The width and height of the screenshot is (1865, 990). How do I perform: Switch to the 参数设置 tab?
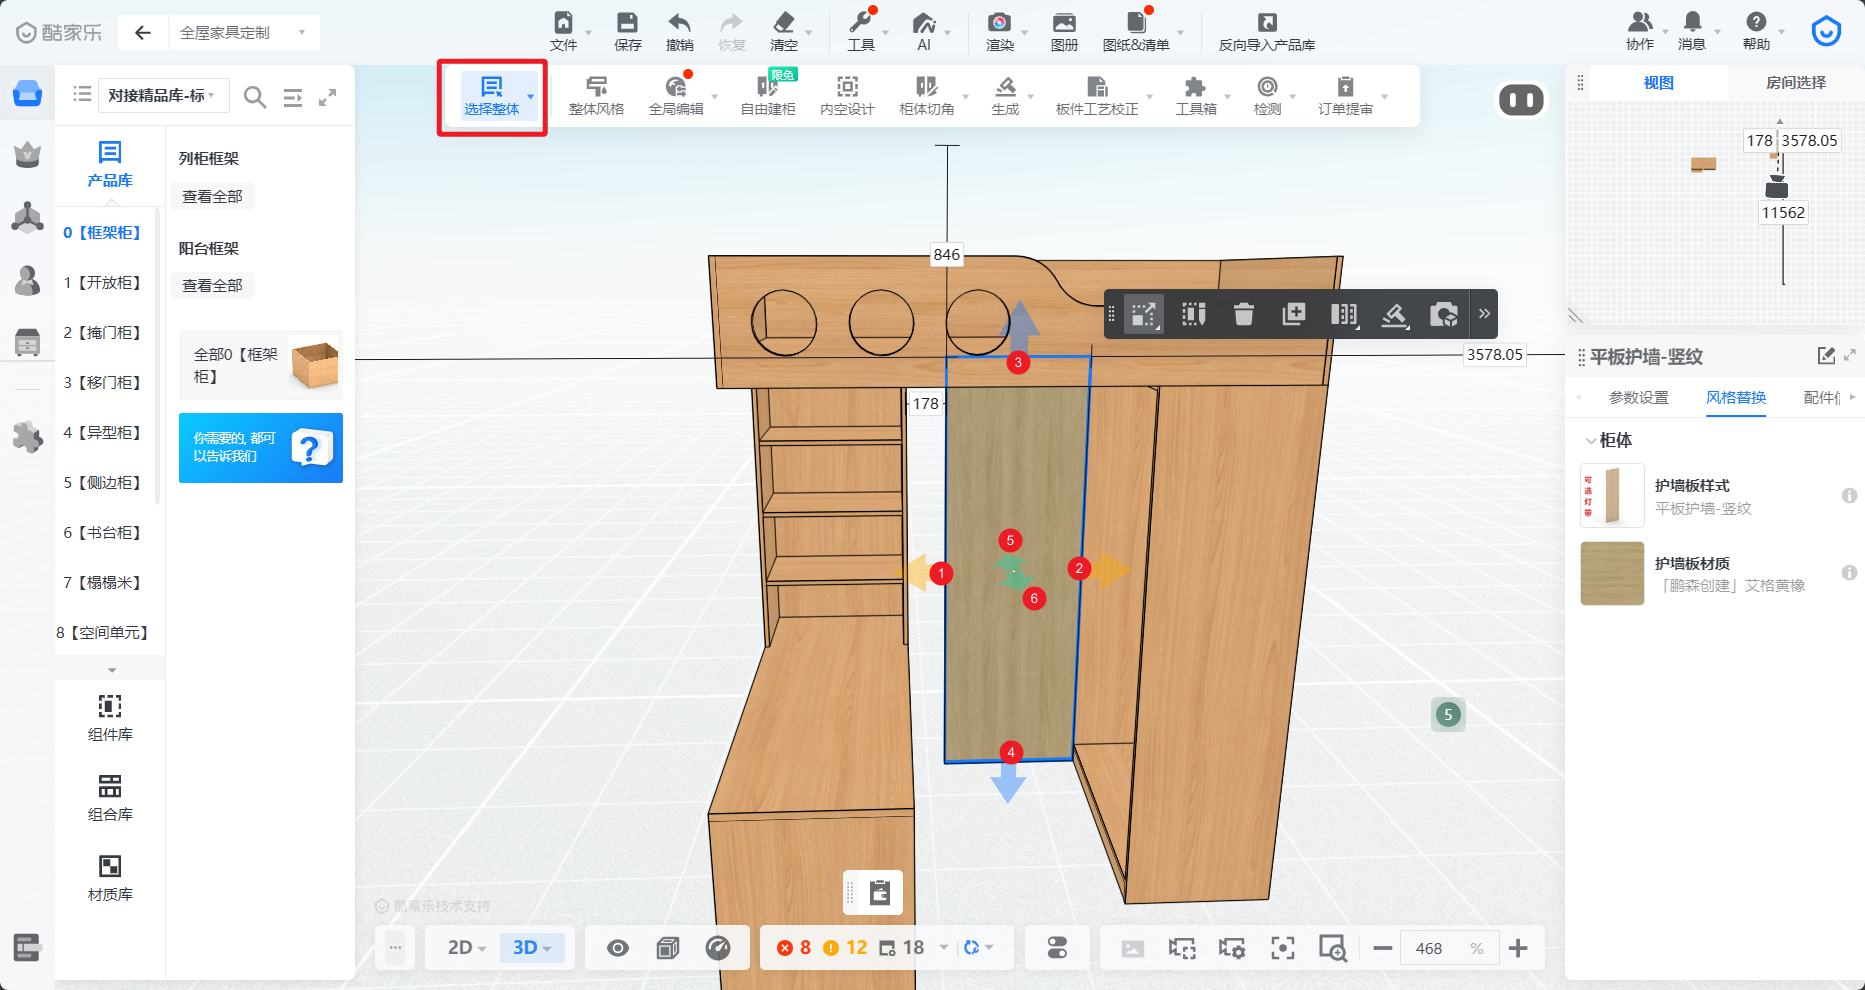click(1638, 398)
